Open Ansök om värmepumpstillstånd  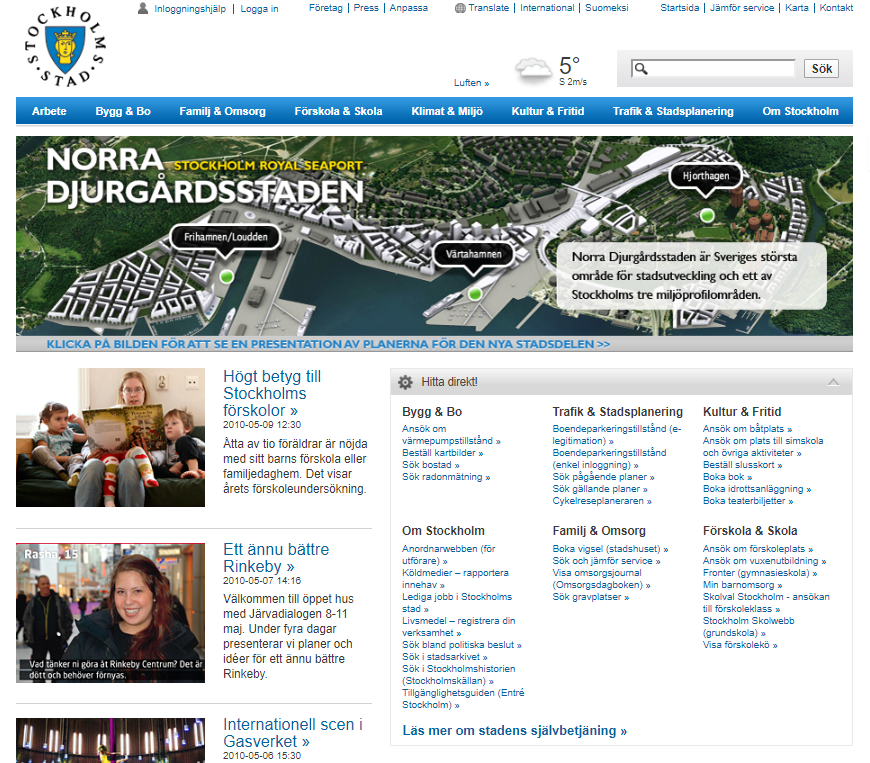(451, 434)
